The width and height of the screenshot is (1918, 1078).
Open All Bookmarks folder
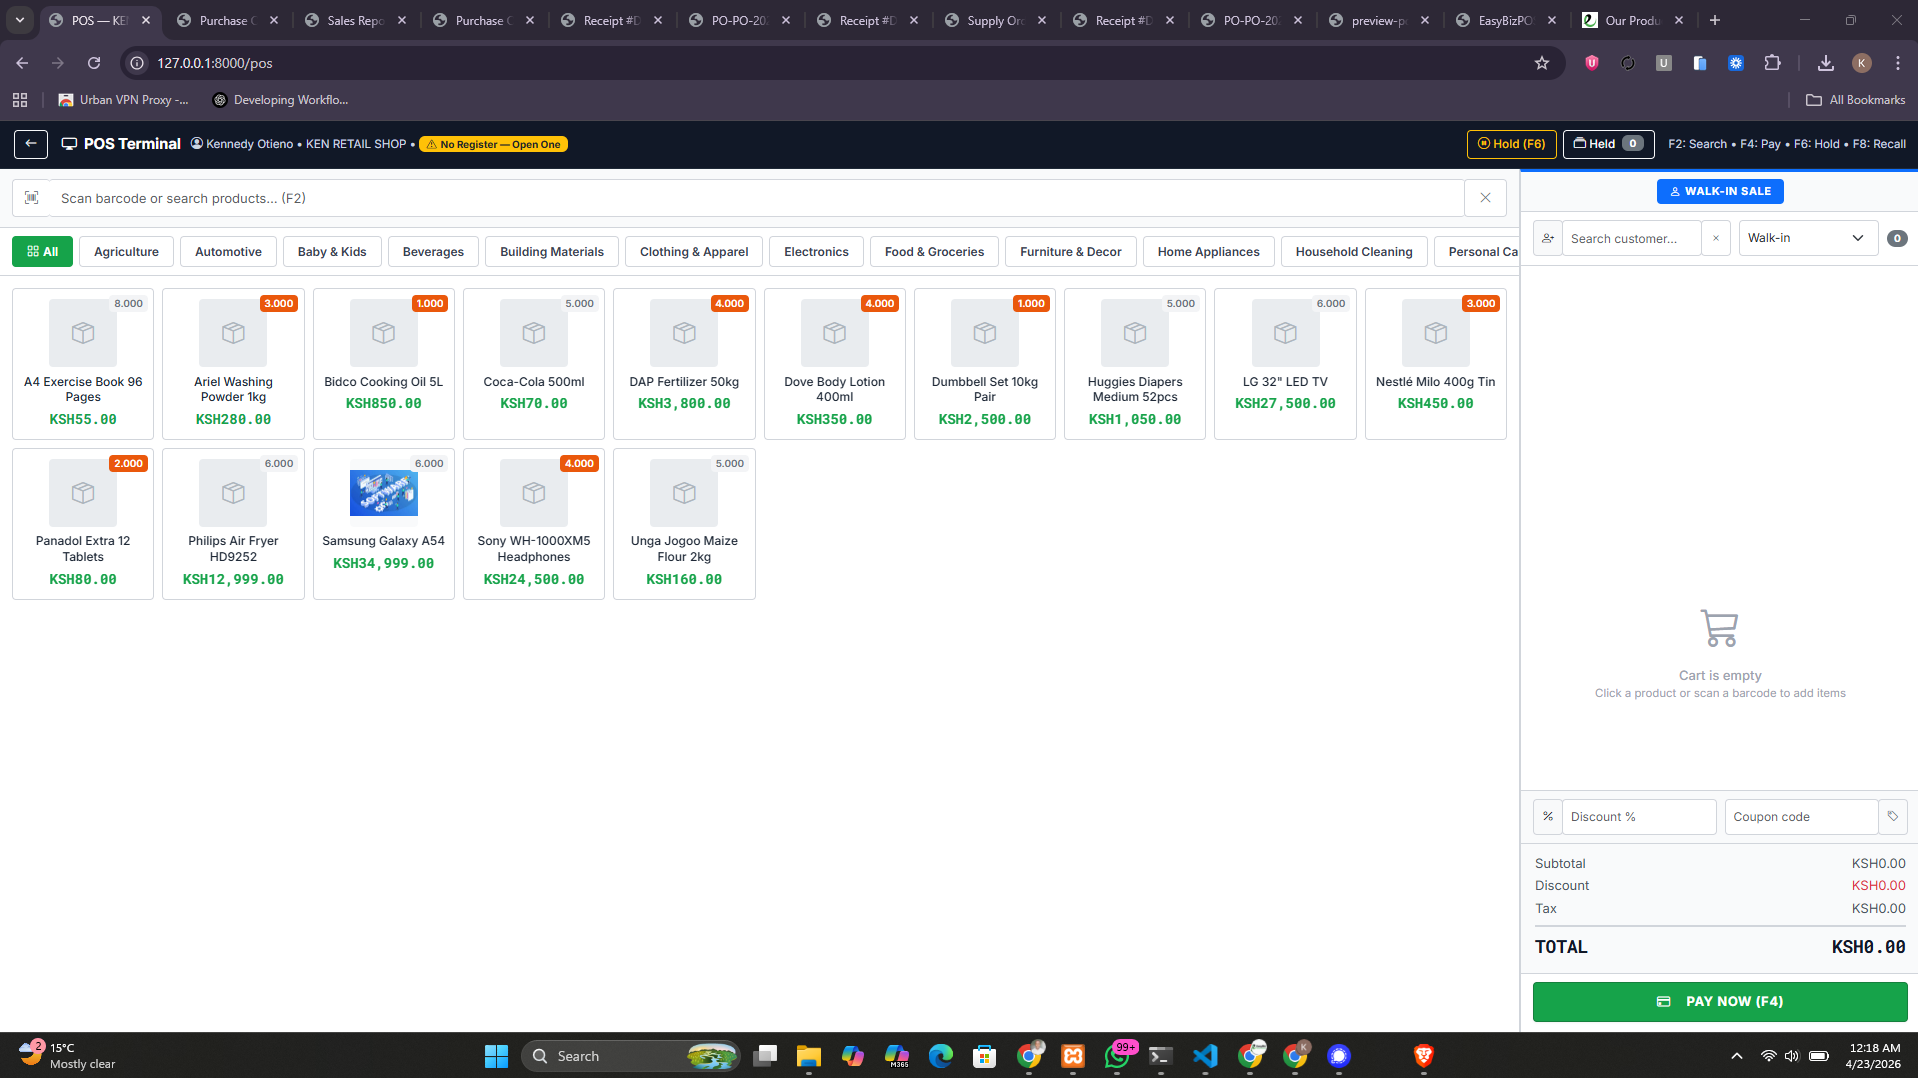[x=1855, y=100]
